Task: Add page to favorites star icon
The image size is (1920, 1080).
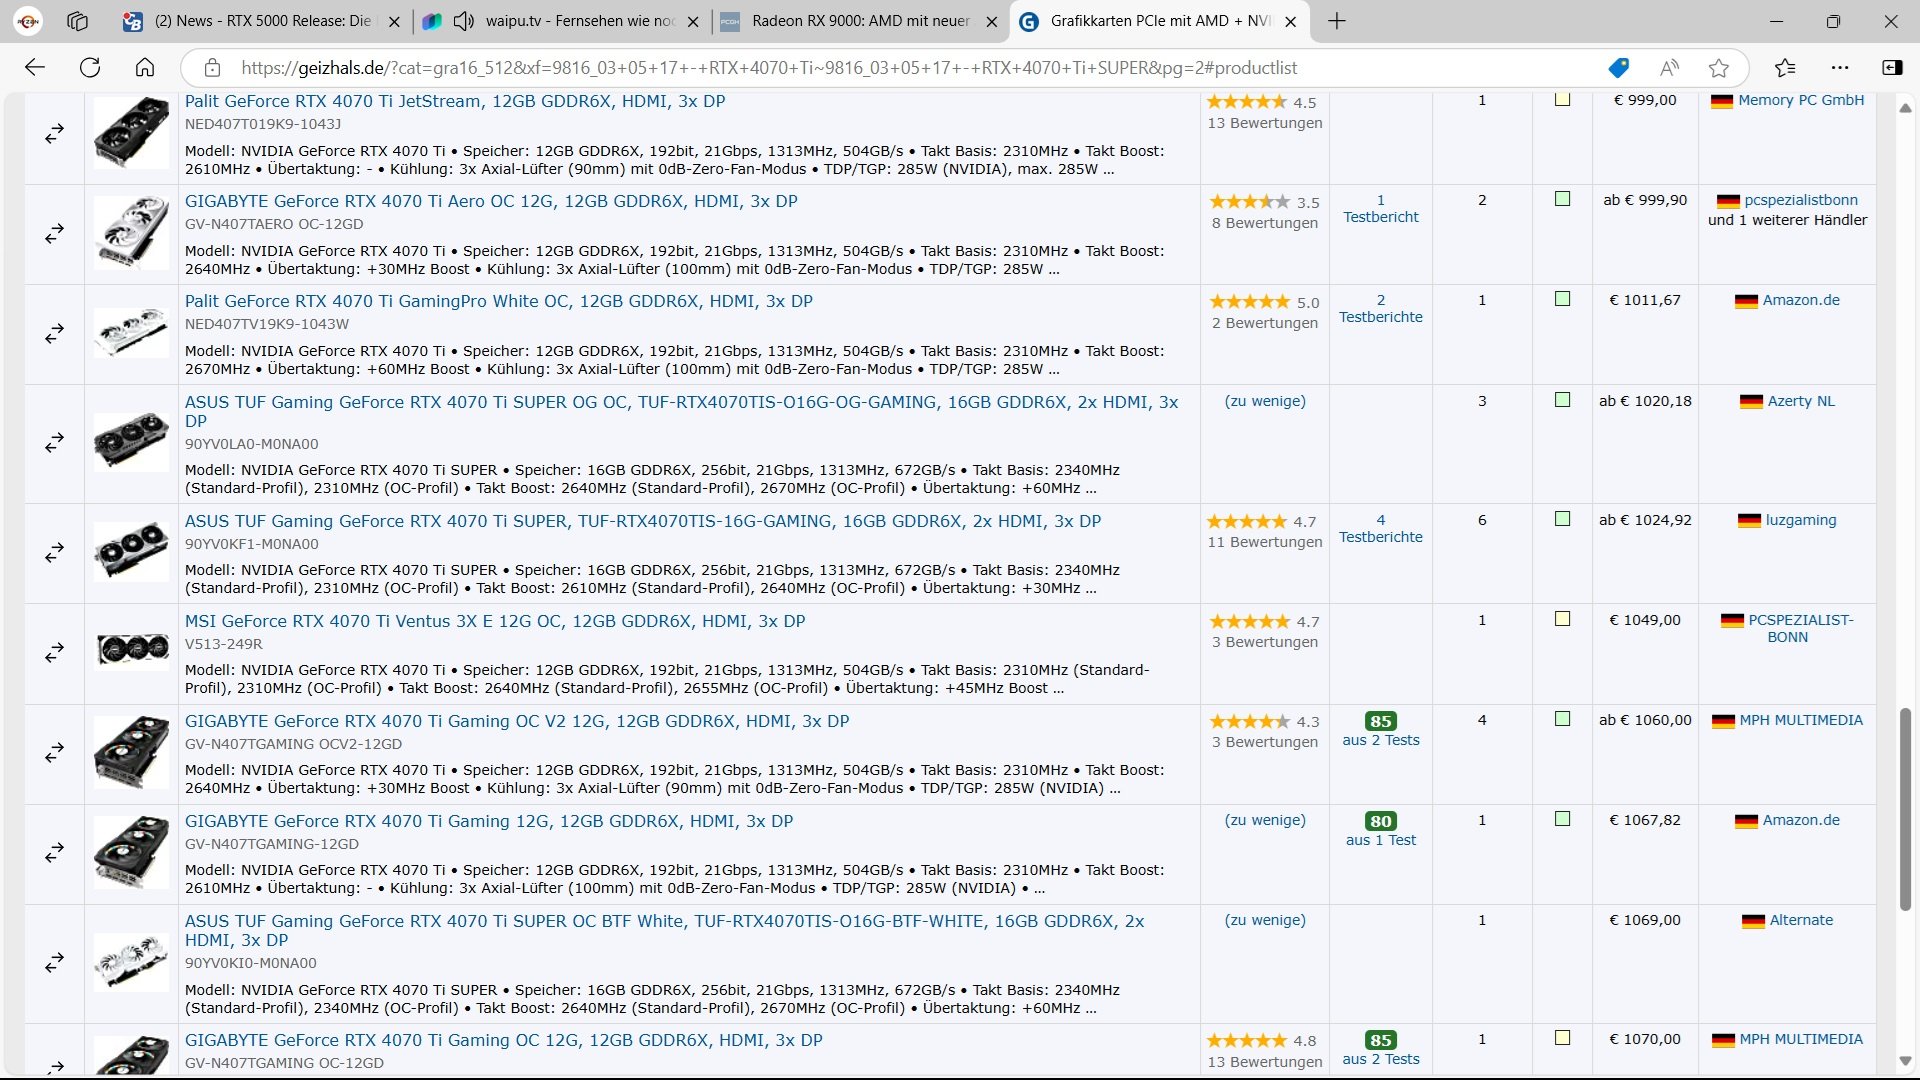Action: pos(1718,68)
